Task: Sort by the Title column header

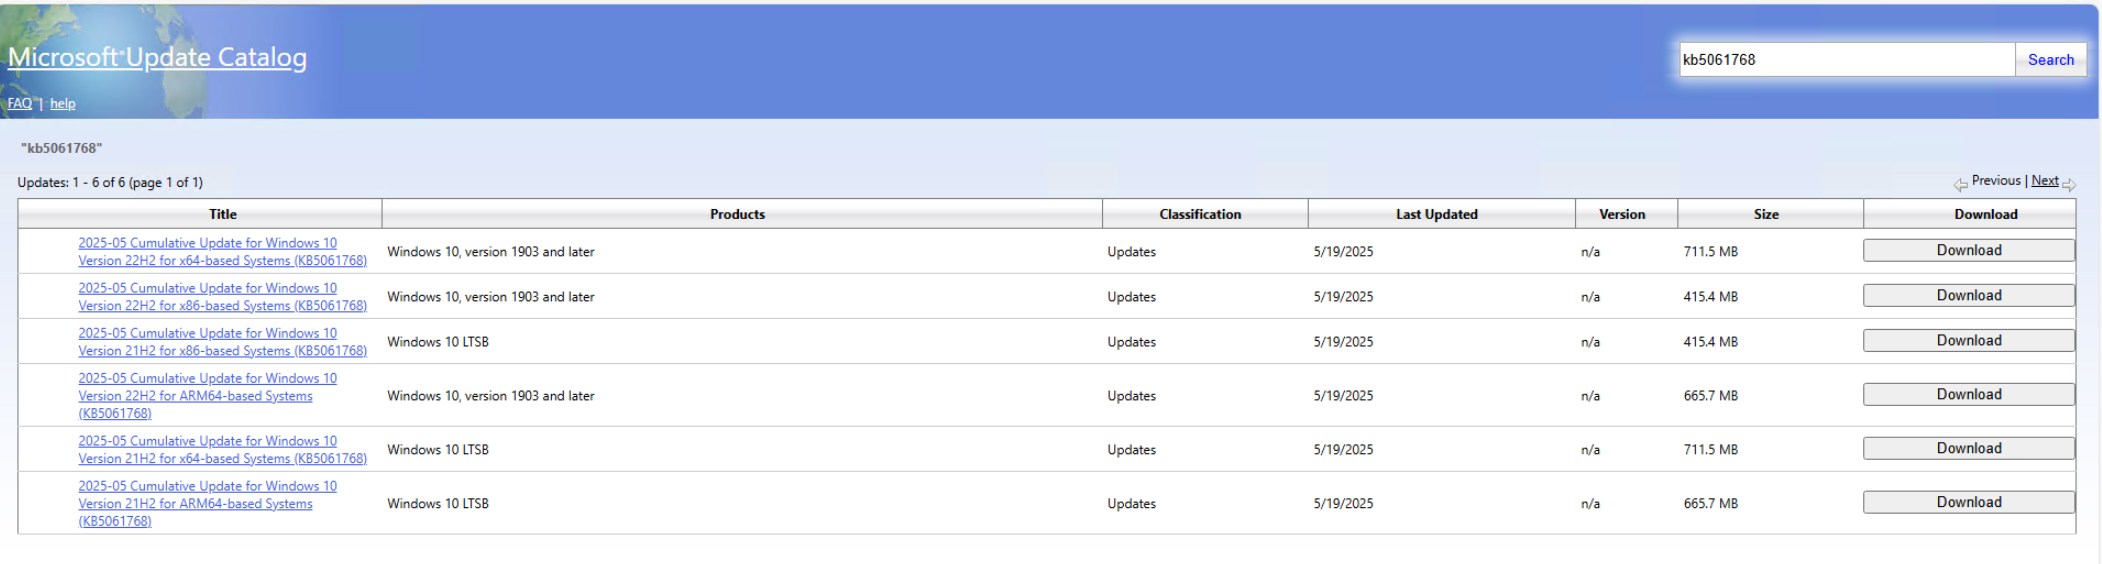Action: (222, 214)
